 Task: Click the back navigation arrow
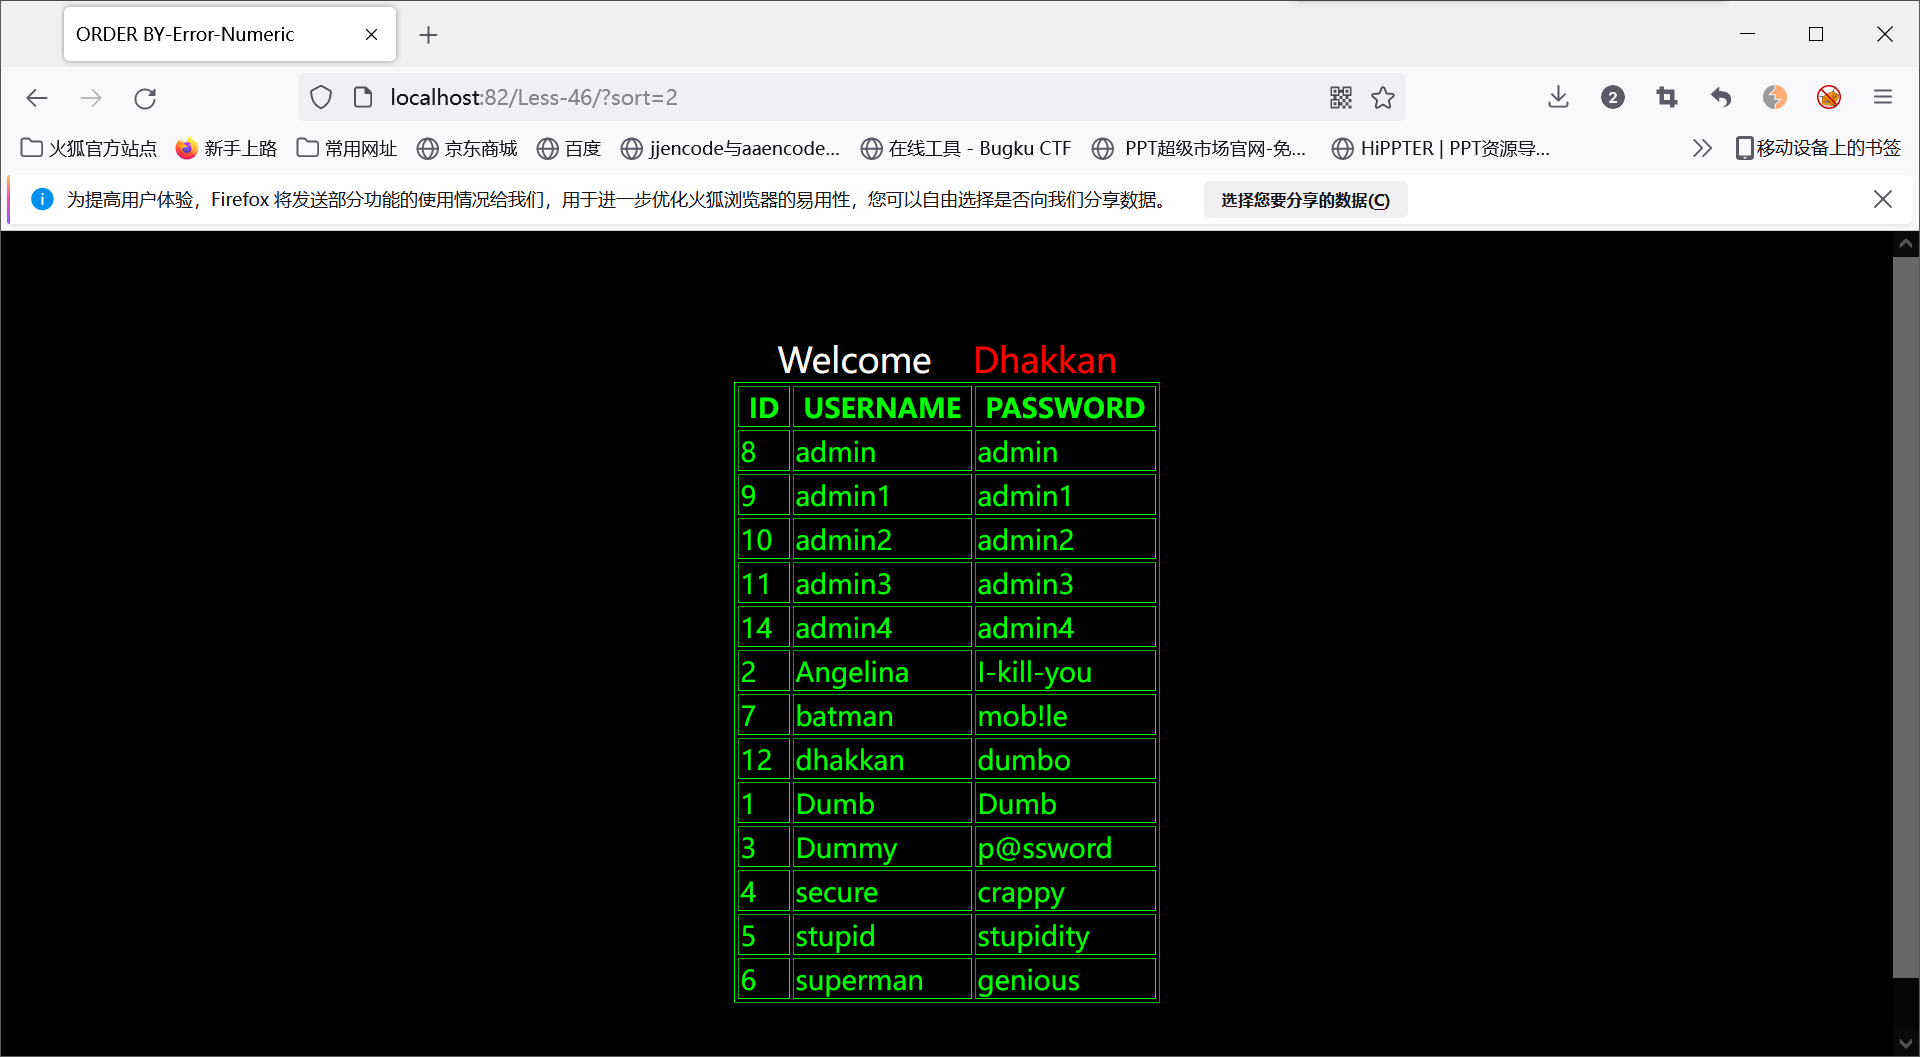pyautogui.click(x=37, y=98)
